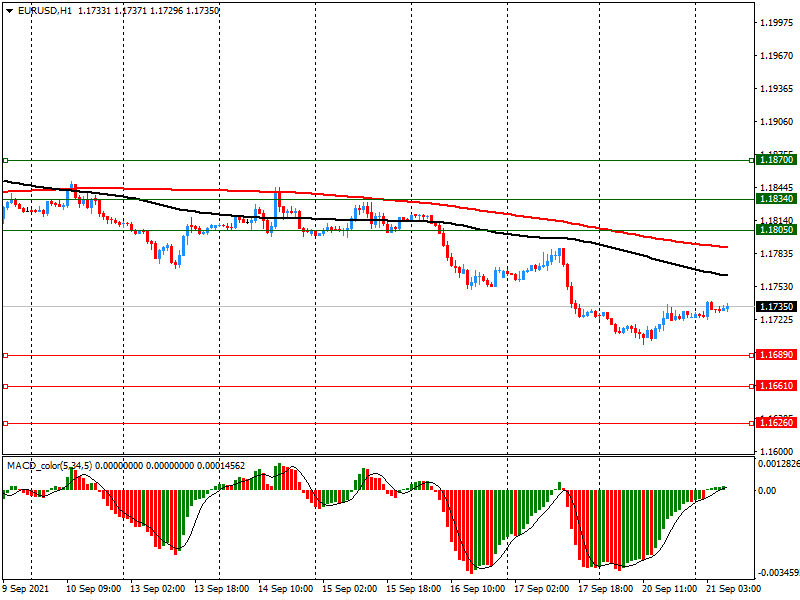This screenshot has width=800, height=600.
Task: Grab the left handle of the 1.18700 line
Action: tap(6, 161)
